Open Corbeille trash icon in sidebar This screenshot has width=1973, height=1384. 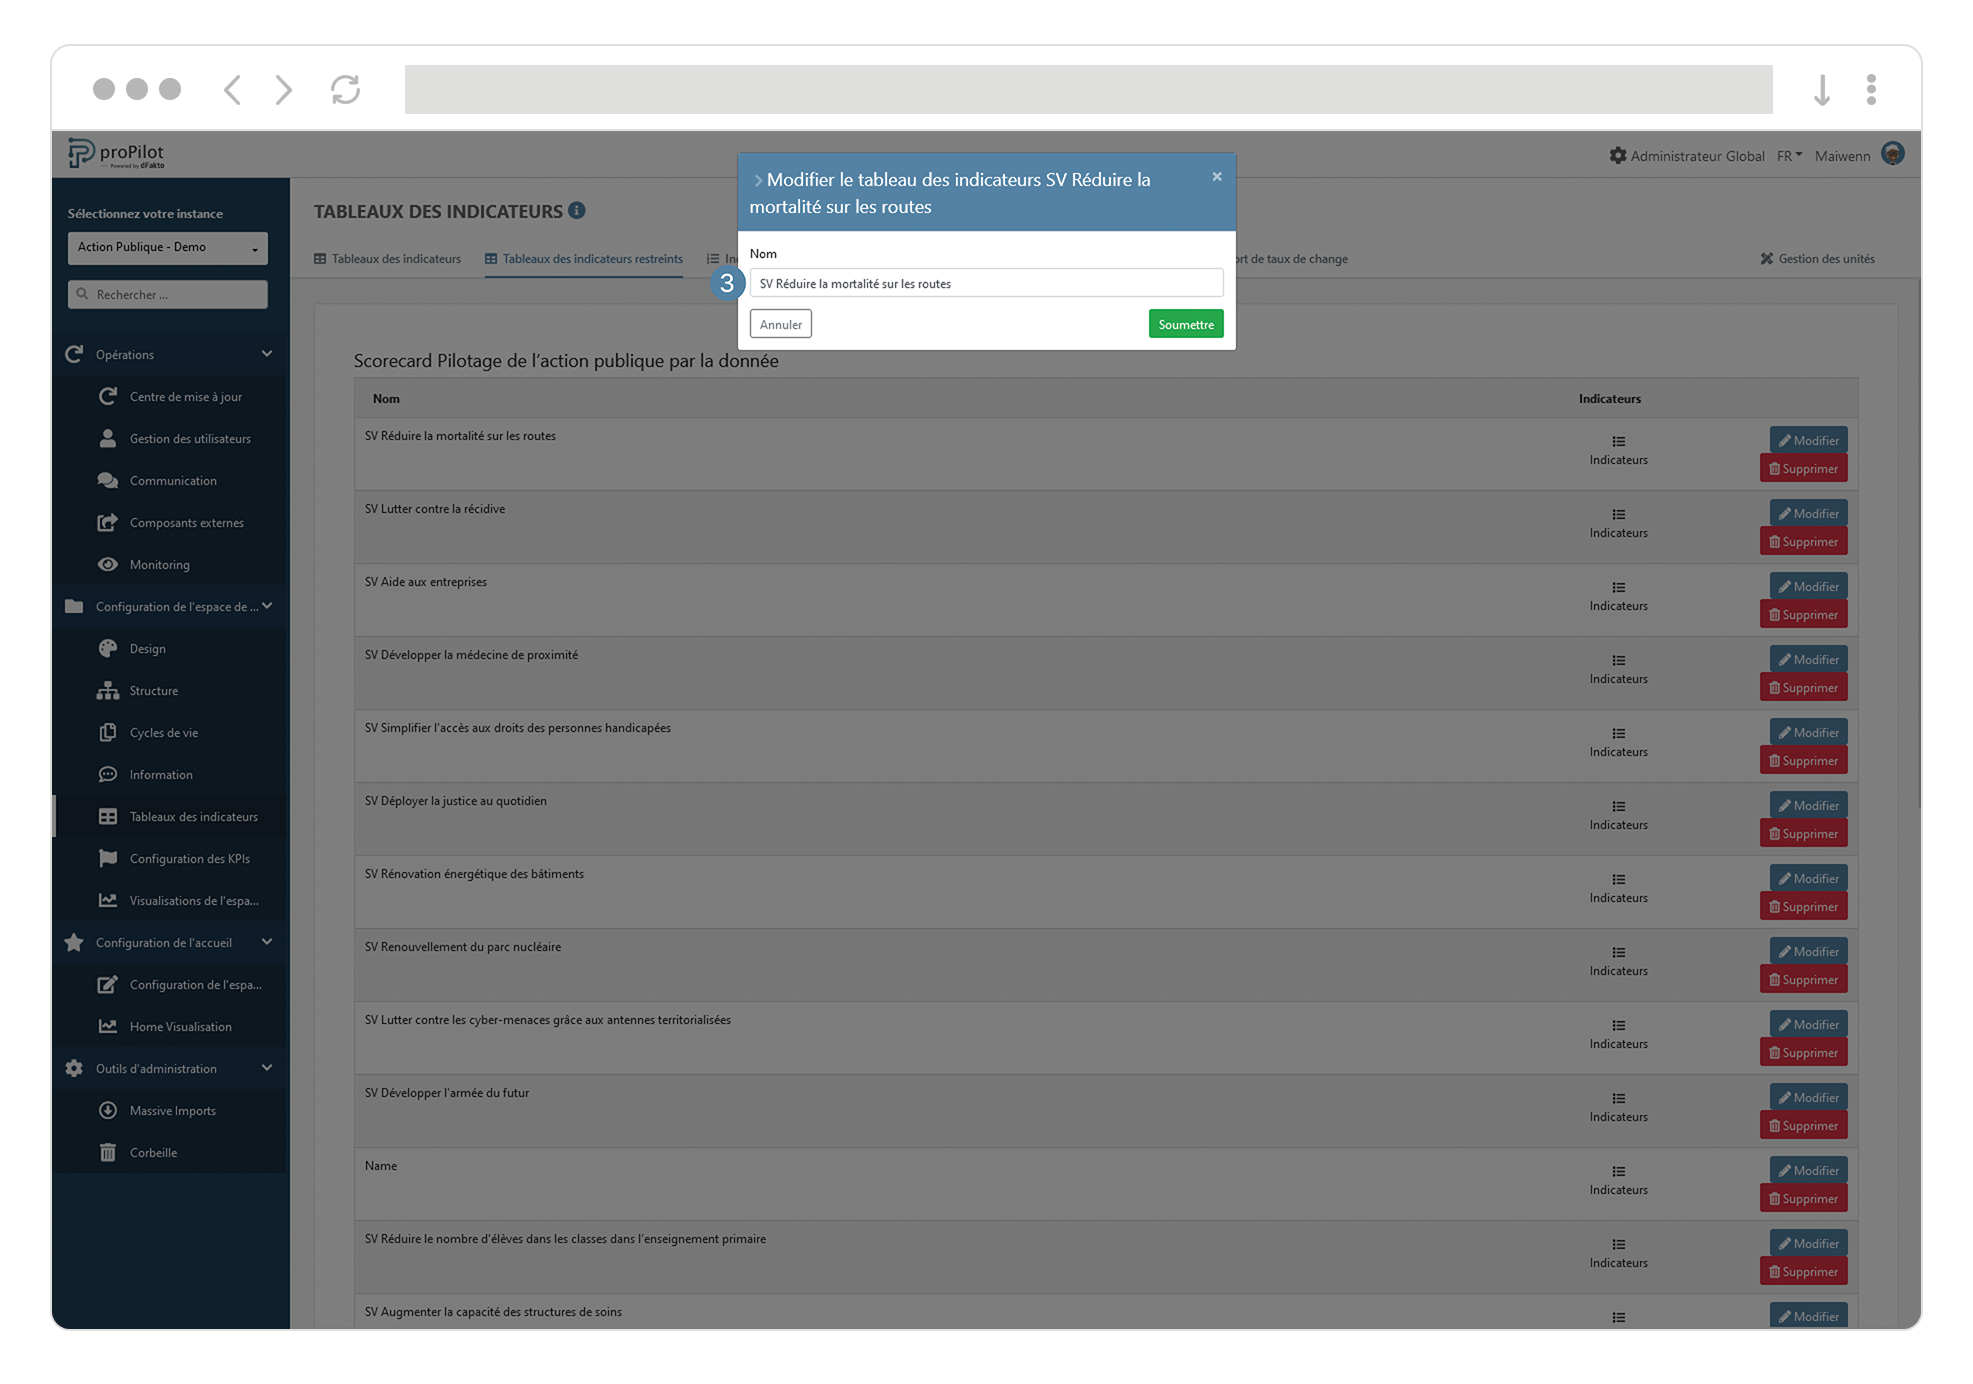[x=108, y=1153]
